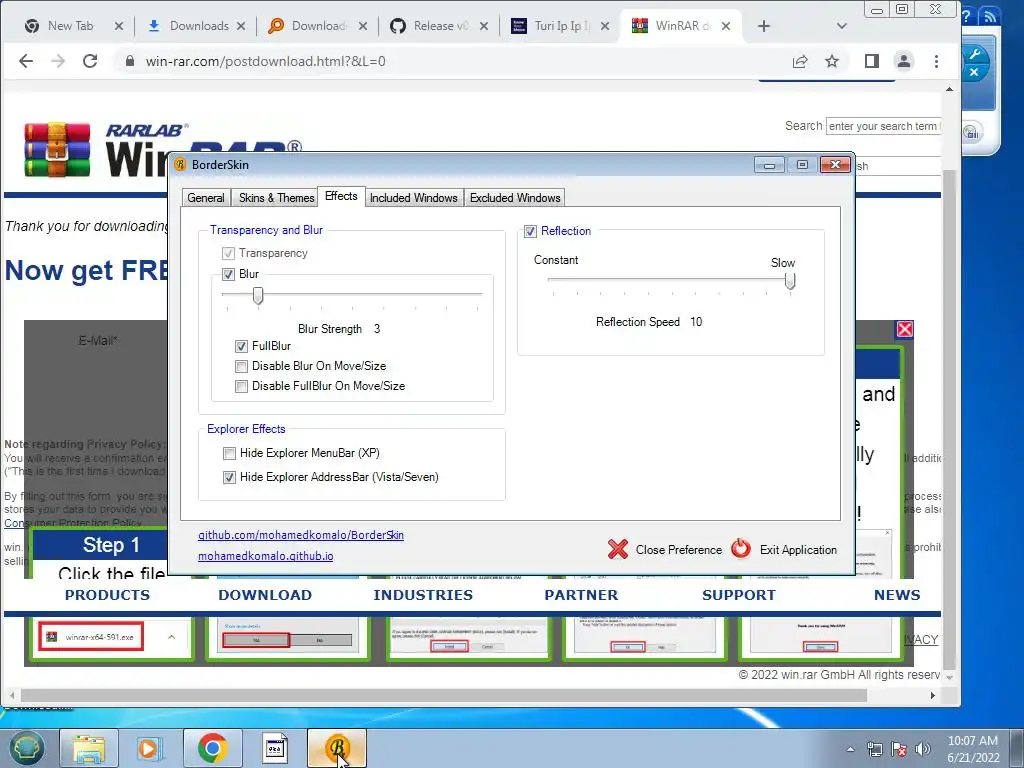This screenshot has height=768, width=1024.
Task: Open a new Chrome tab with plus
Action: pyautogui.click(x=764, y=26)
